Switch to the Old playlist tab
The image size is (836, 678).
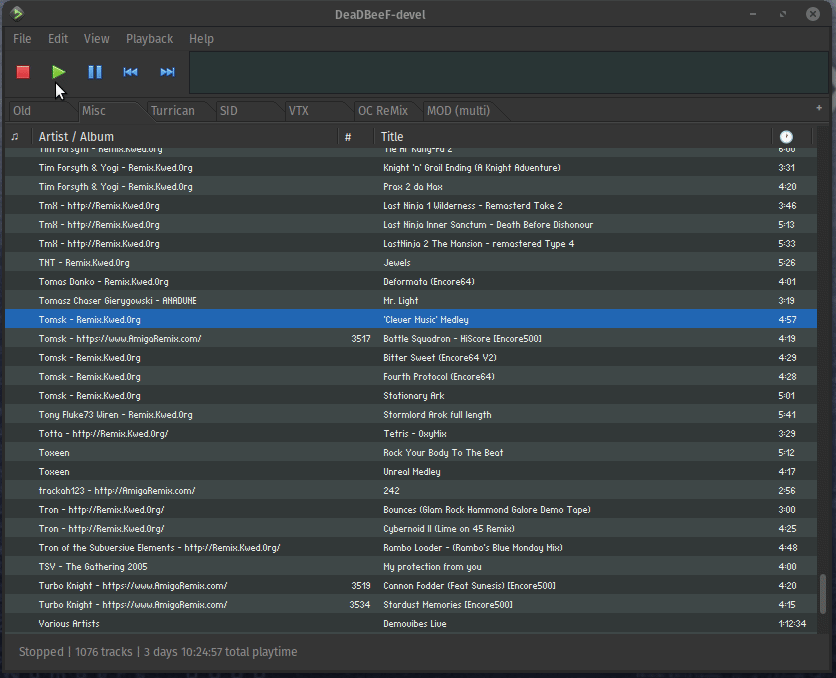40,111
